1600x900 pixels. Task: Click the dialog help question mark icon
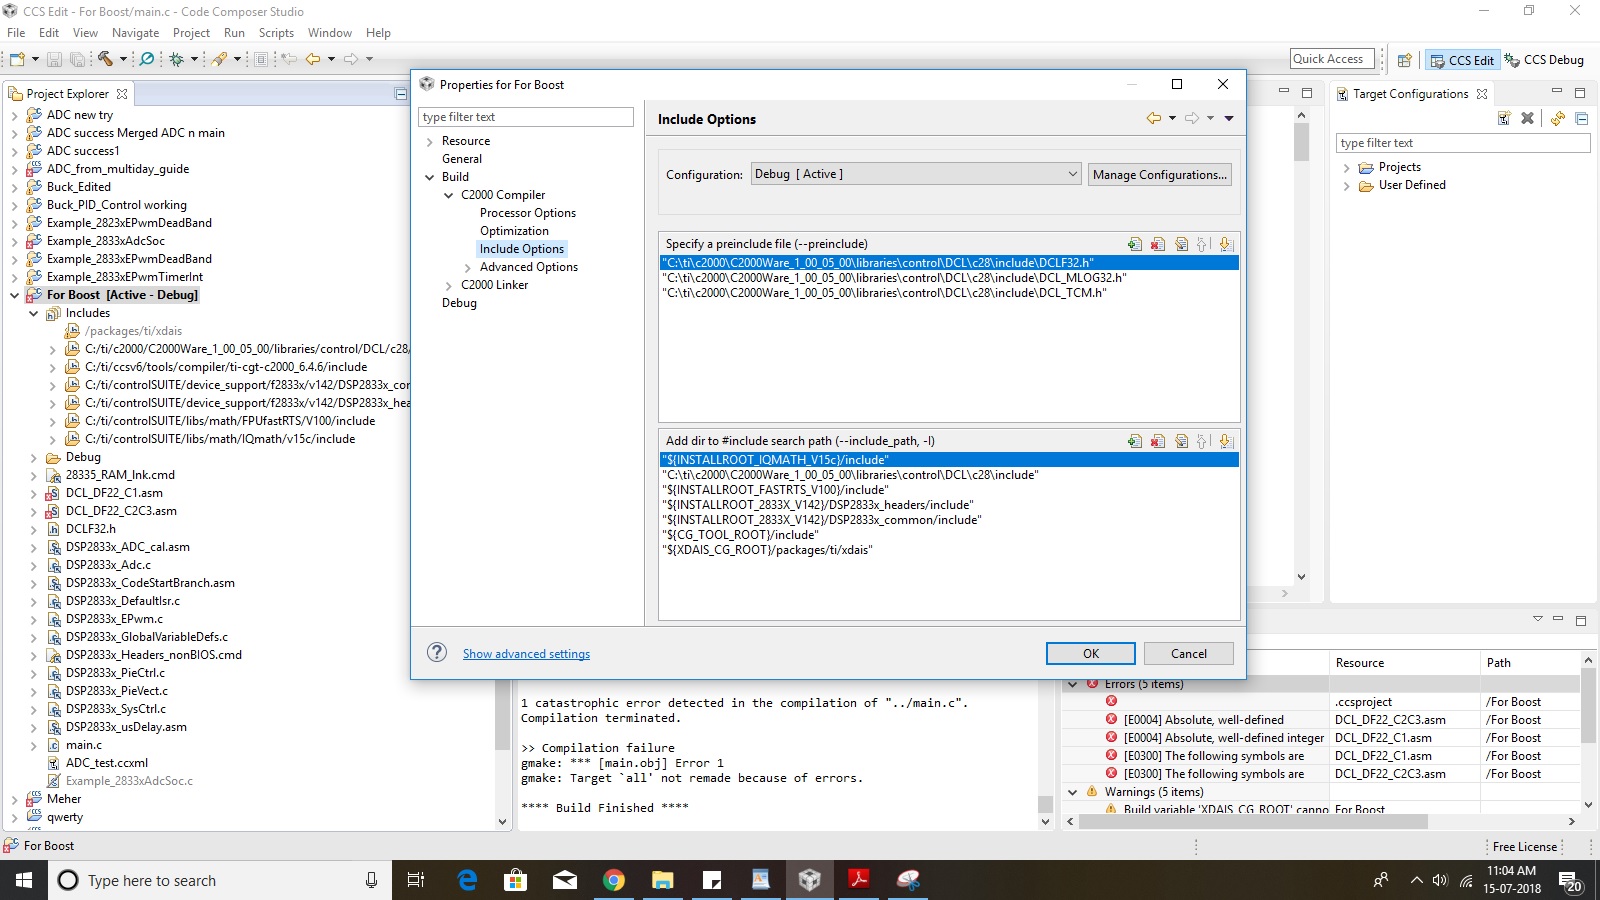pos(437,653)
